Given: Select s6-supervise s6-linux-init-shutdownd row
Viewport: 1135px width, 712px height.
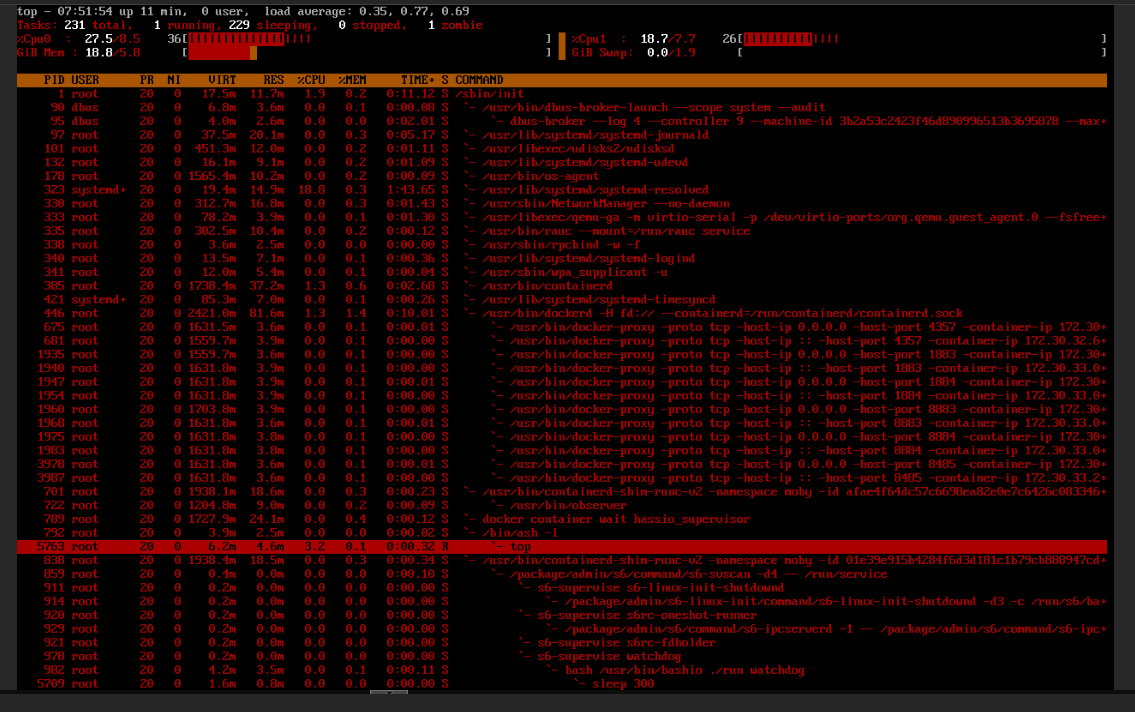Looking at the screenshot, I should (x=562, y=588).
